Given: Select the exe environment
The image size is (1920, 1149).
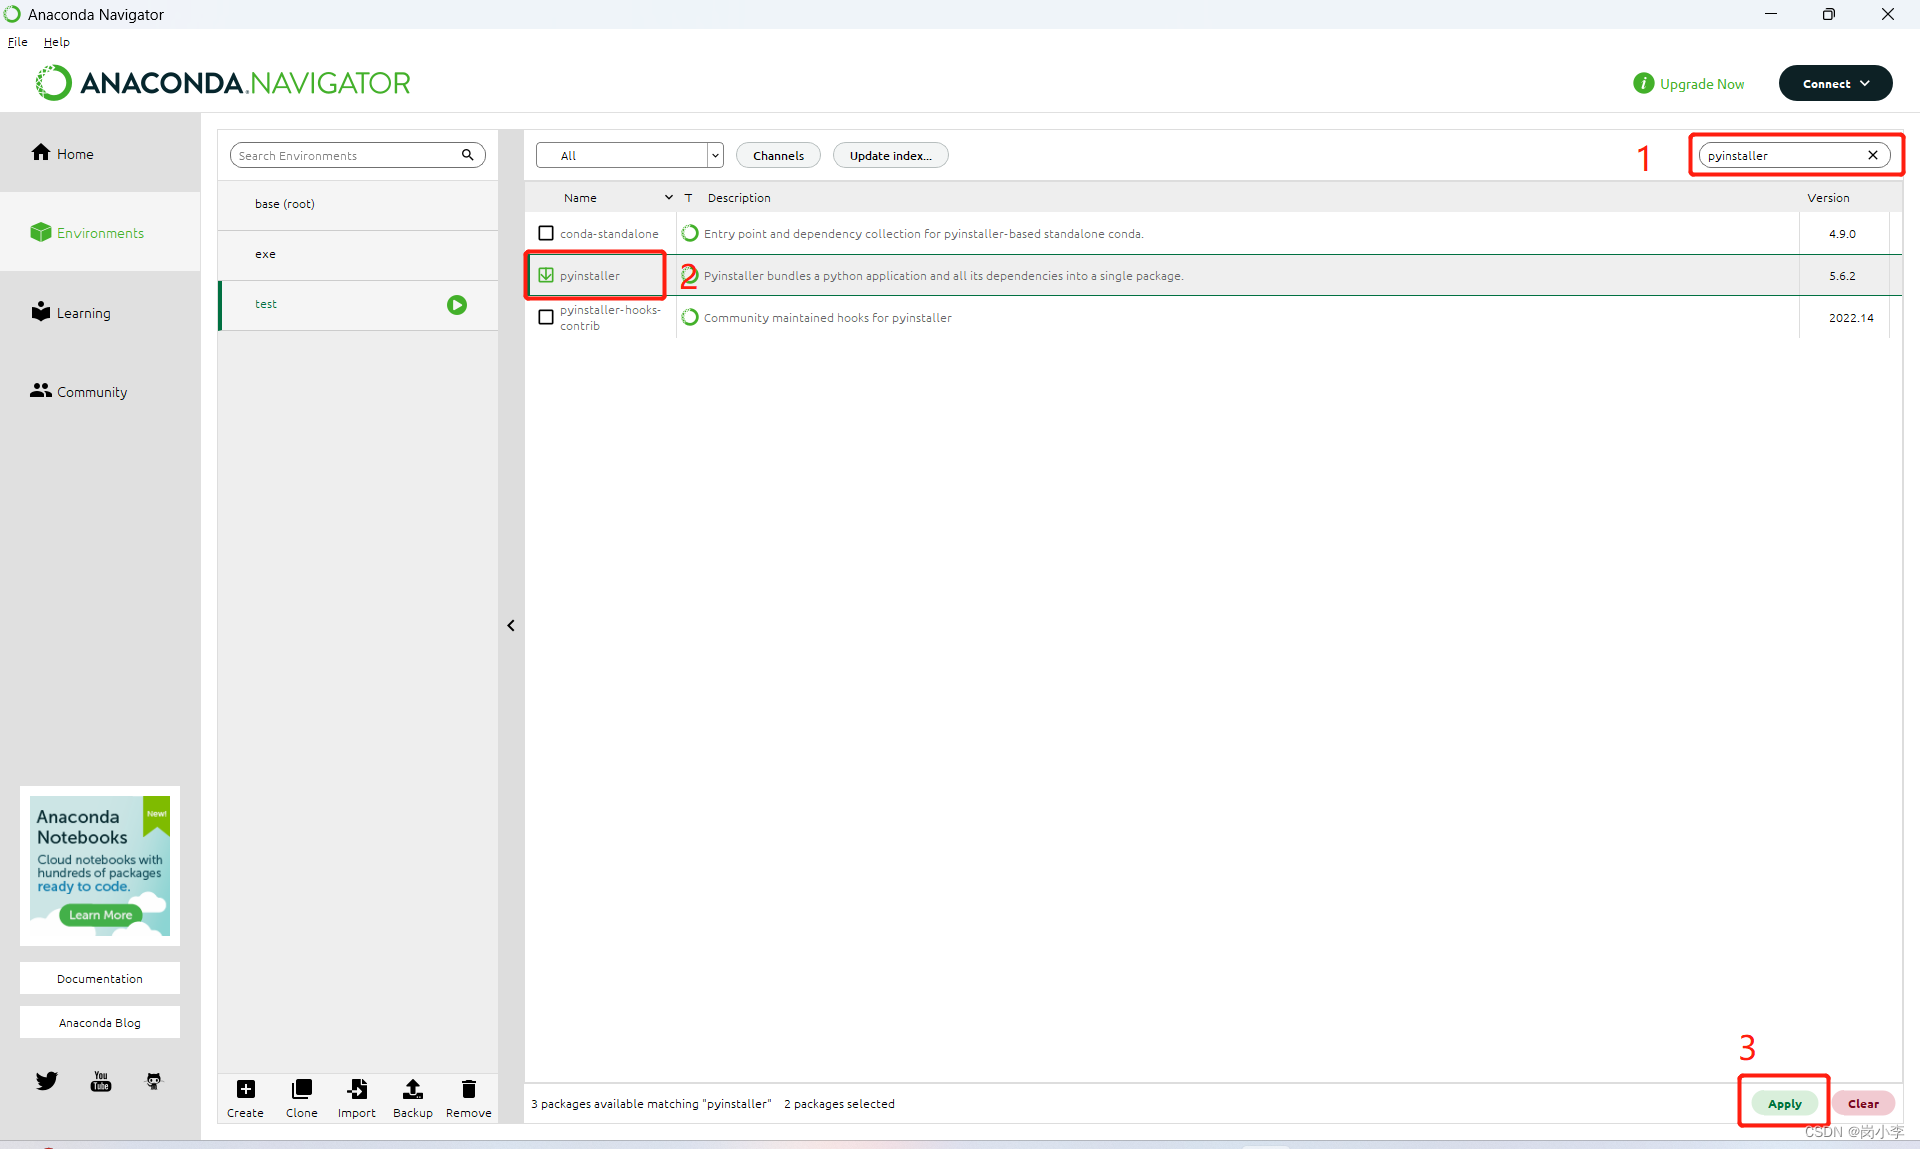Looking at the screenshot, I should (358, 254).
